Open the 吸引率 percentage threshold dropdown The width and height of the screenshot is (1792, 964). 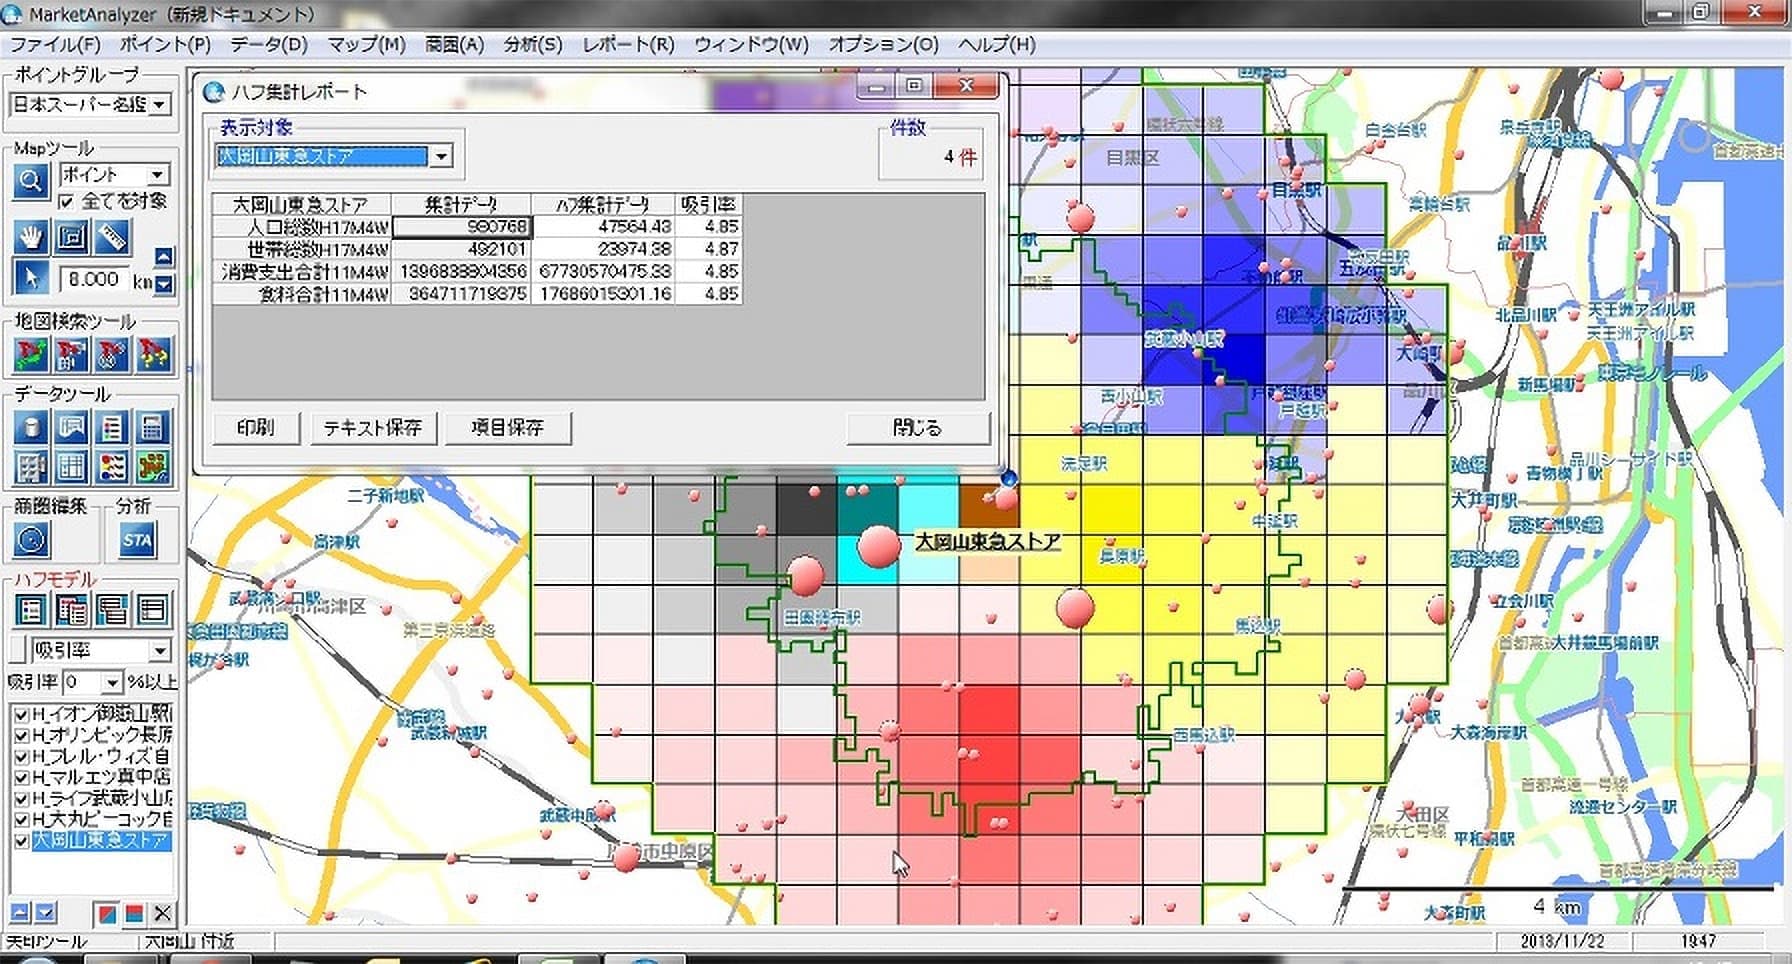coord(112,683)
